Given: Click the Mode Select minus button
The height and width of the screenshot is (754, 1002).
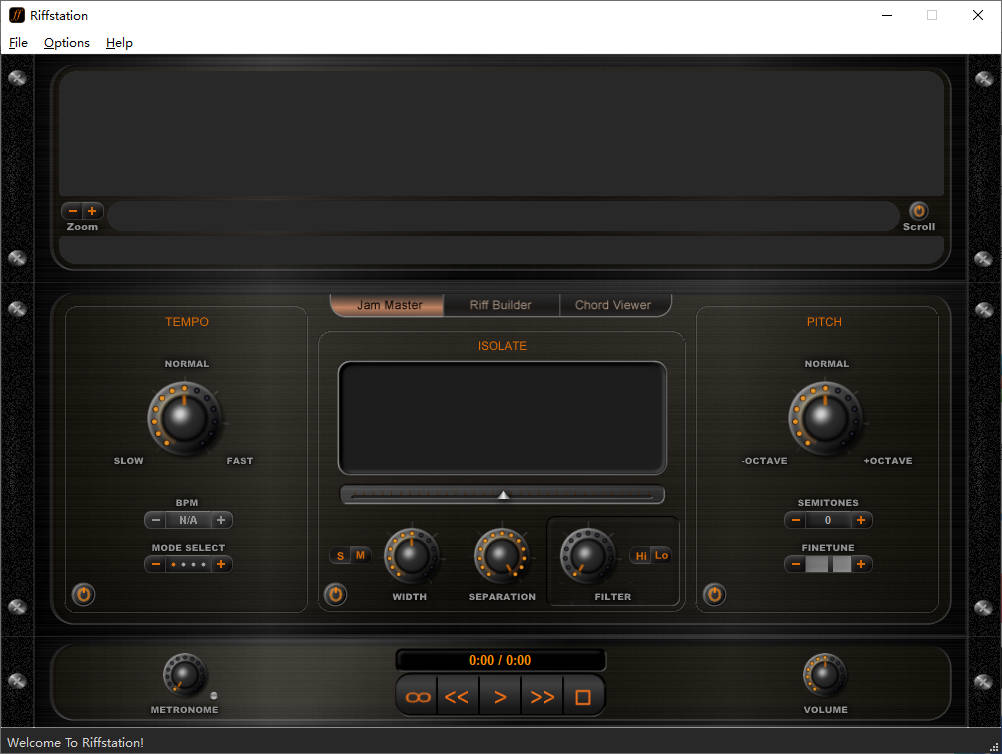Looking at the screenshot, I should point(155,564).
